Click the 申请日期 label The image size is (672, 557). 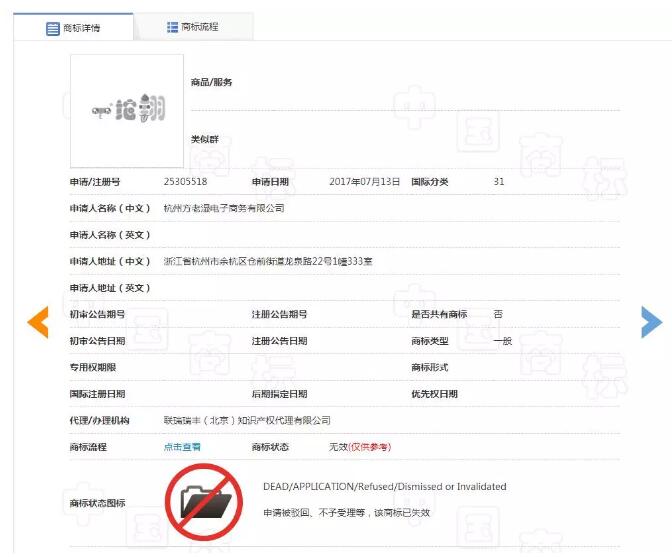pos(270,182)
